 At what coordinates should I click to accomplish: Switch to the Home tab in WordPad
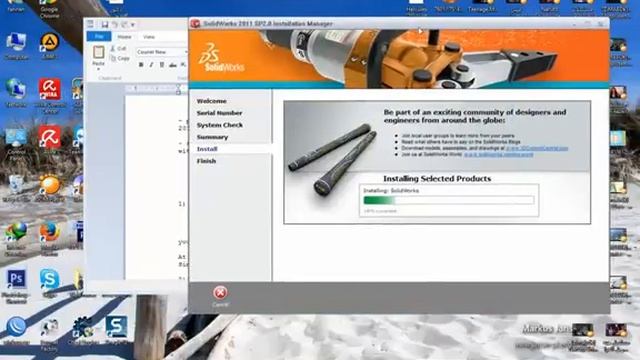click(x=124, y=37)
